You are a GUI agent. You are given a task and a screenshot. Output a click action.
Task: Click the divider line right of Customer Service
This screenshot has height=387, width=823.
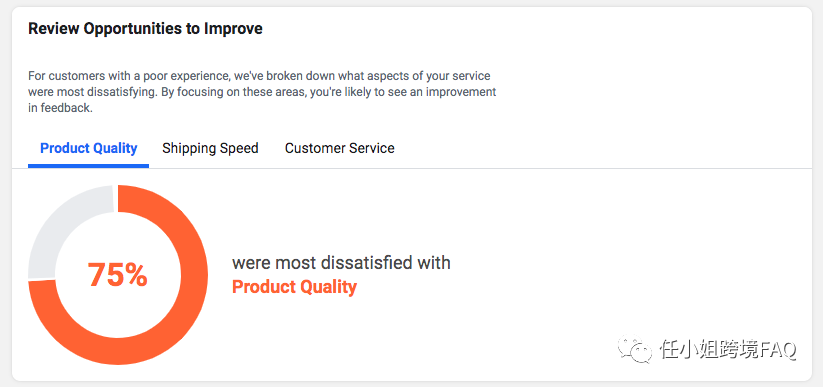click(604, 168)
